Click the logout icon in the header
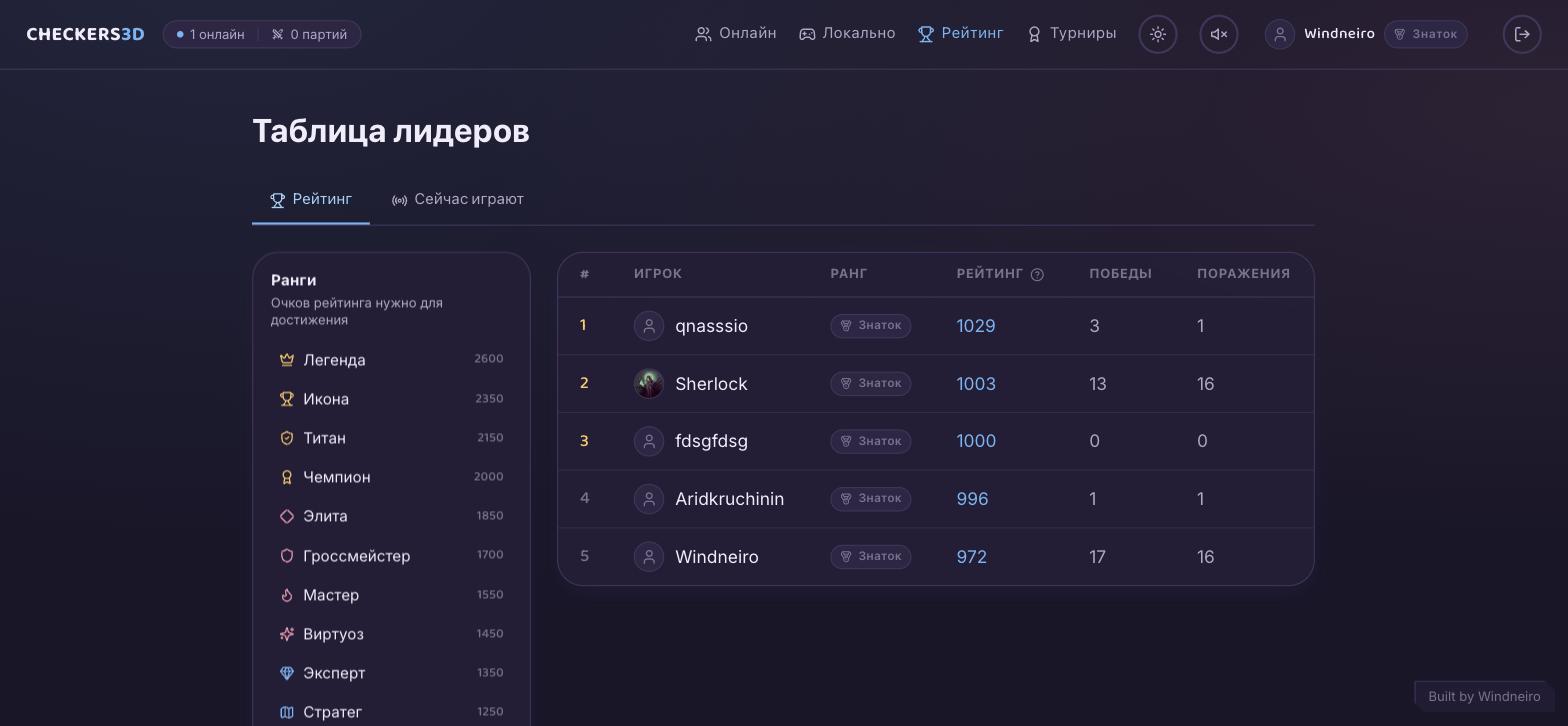The width and height of the screenshot is (1568, 726). pos(1522,34)
